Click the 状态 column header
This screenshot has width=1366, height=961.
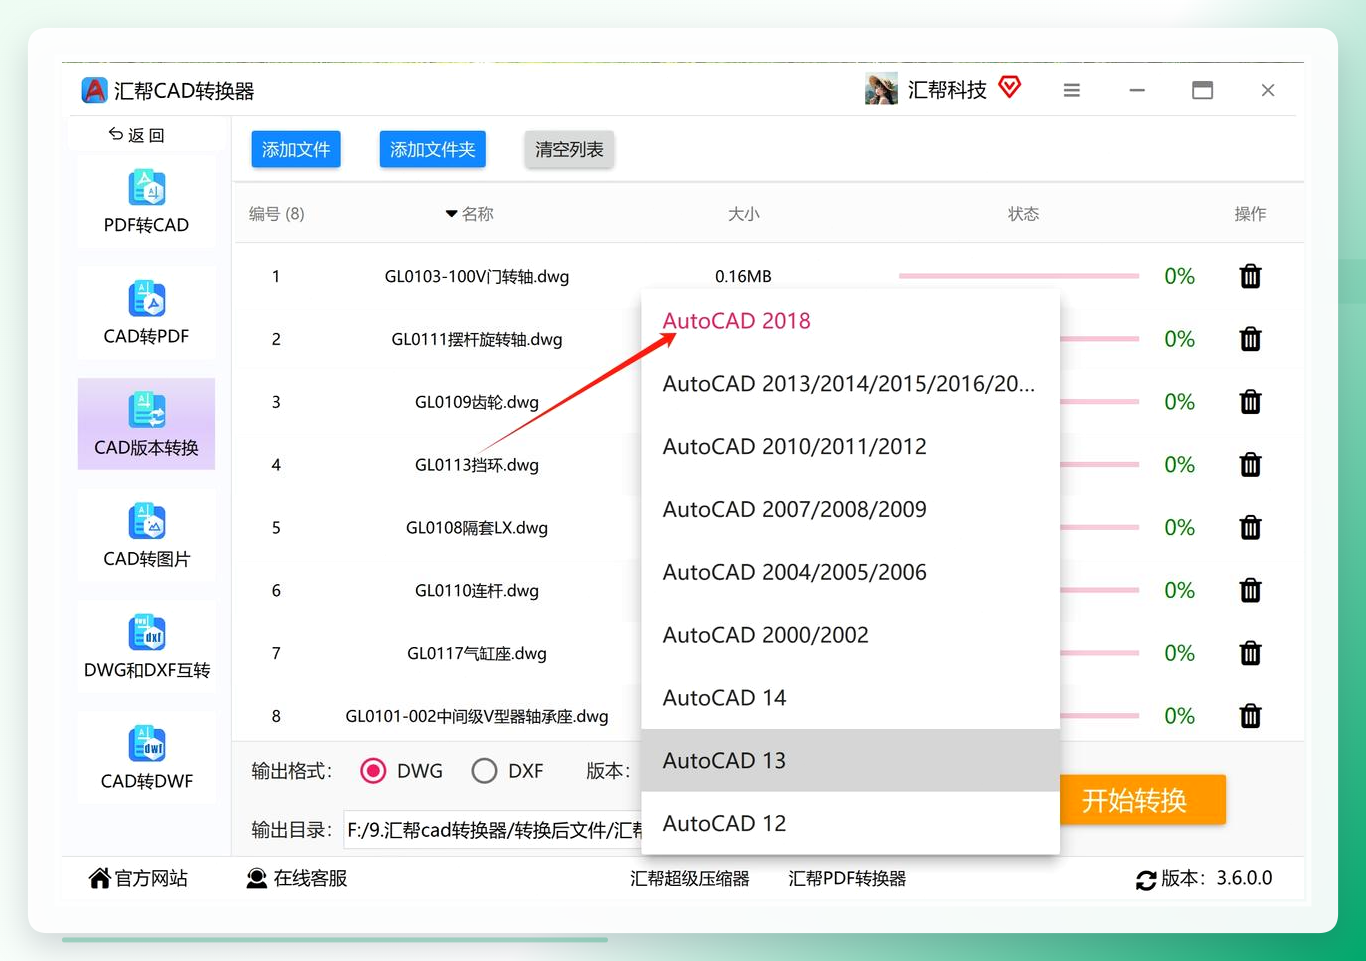(x=1023, y=214)
